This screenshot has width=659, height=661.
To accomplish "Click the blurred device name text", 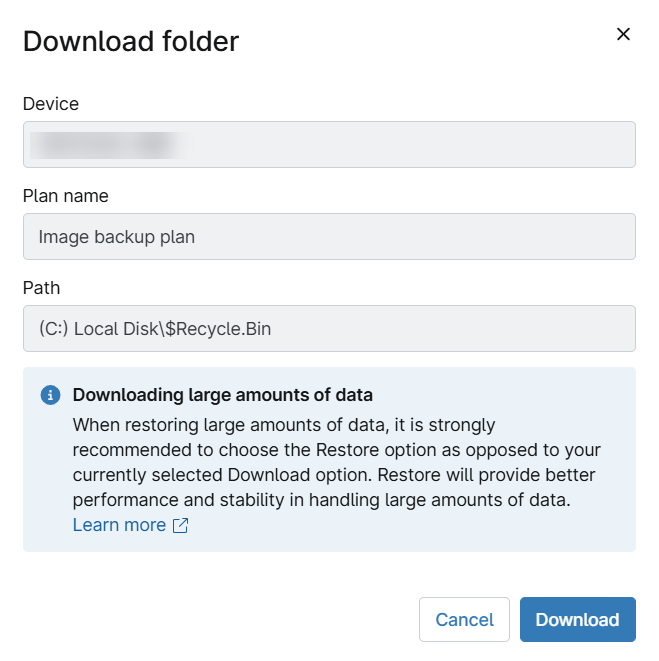I will pos(108,145).
